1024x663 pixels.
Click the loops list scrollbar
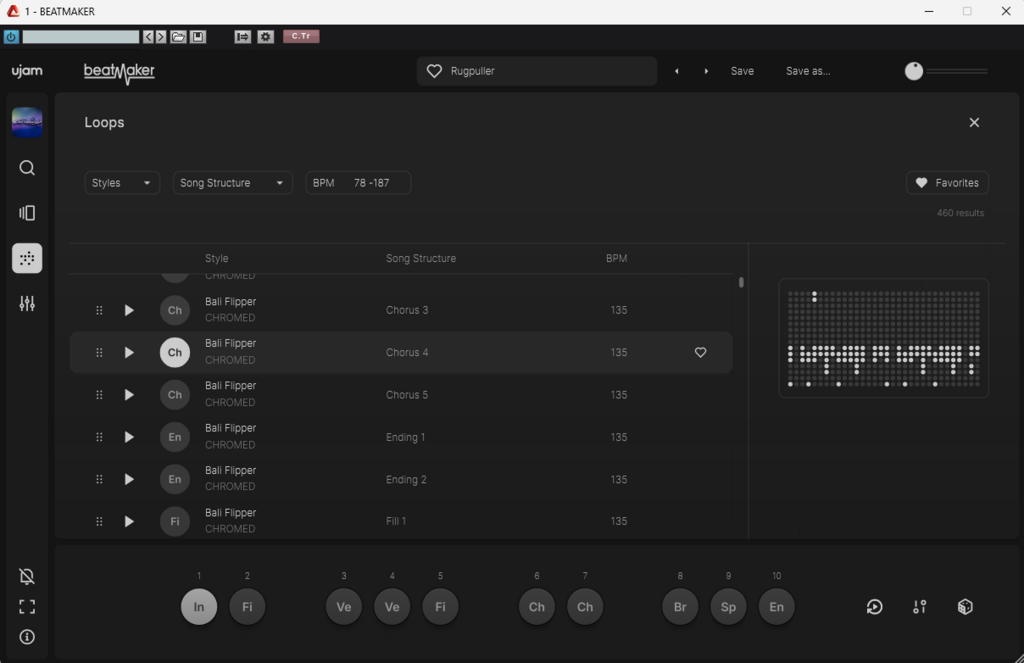pyautogui.click(x=741, y=283)
